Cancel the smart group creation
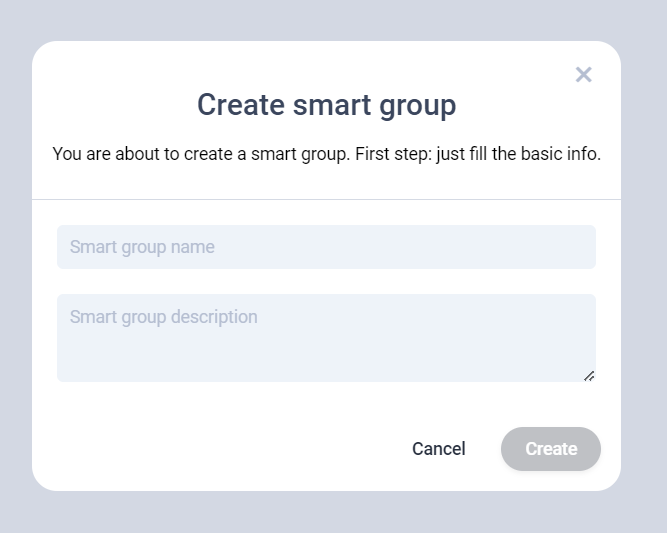The width and height of the screenshot is (667, 533). (438, 449)
